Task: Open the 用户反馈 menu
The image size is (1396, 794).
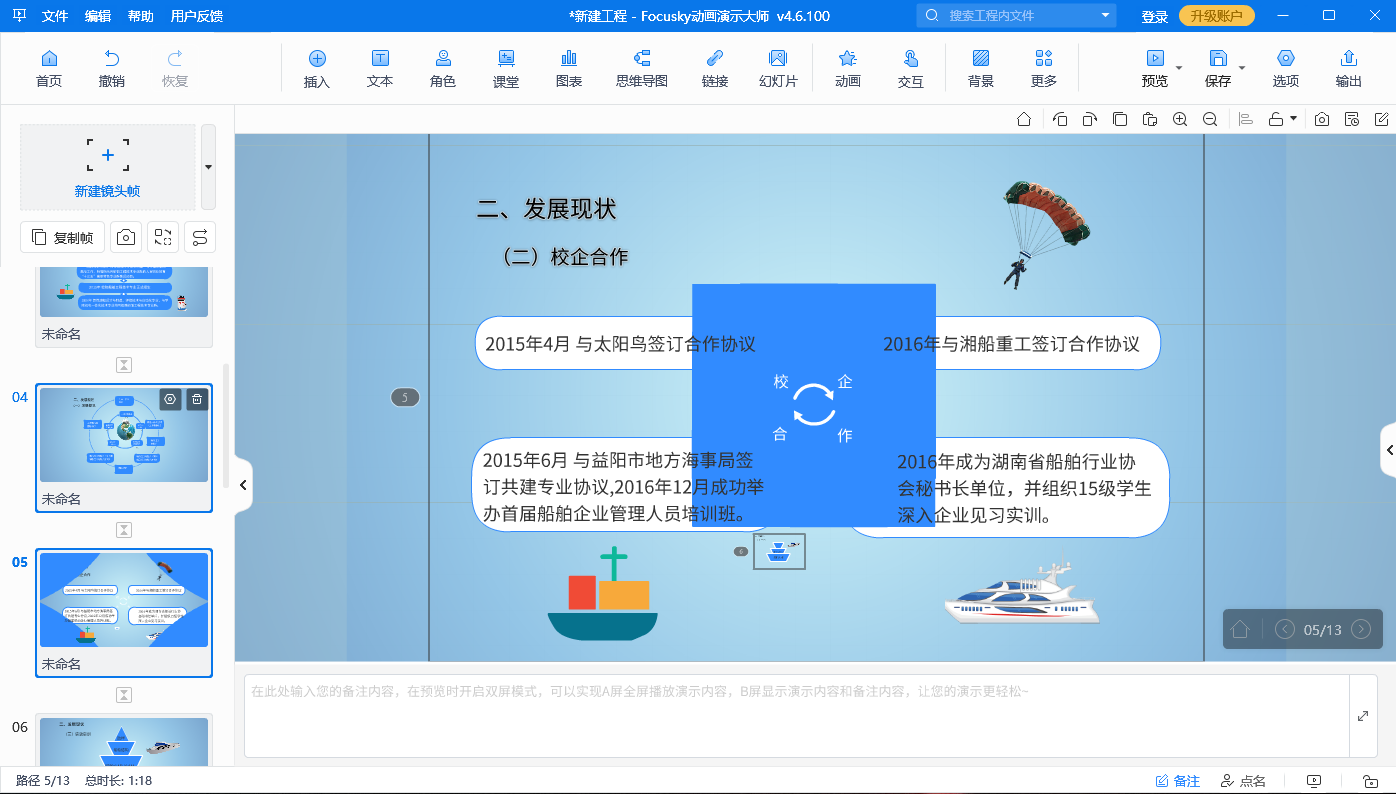Action: [x=197, y=16]
